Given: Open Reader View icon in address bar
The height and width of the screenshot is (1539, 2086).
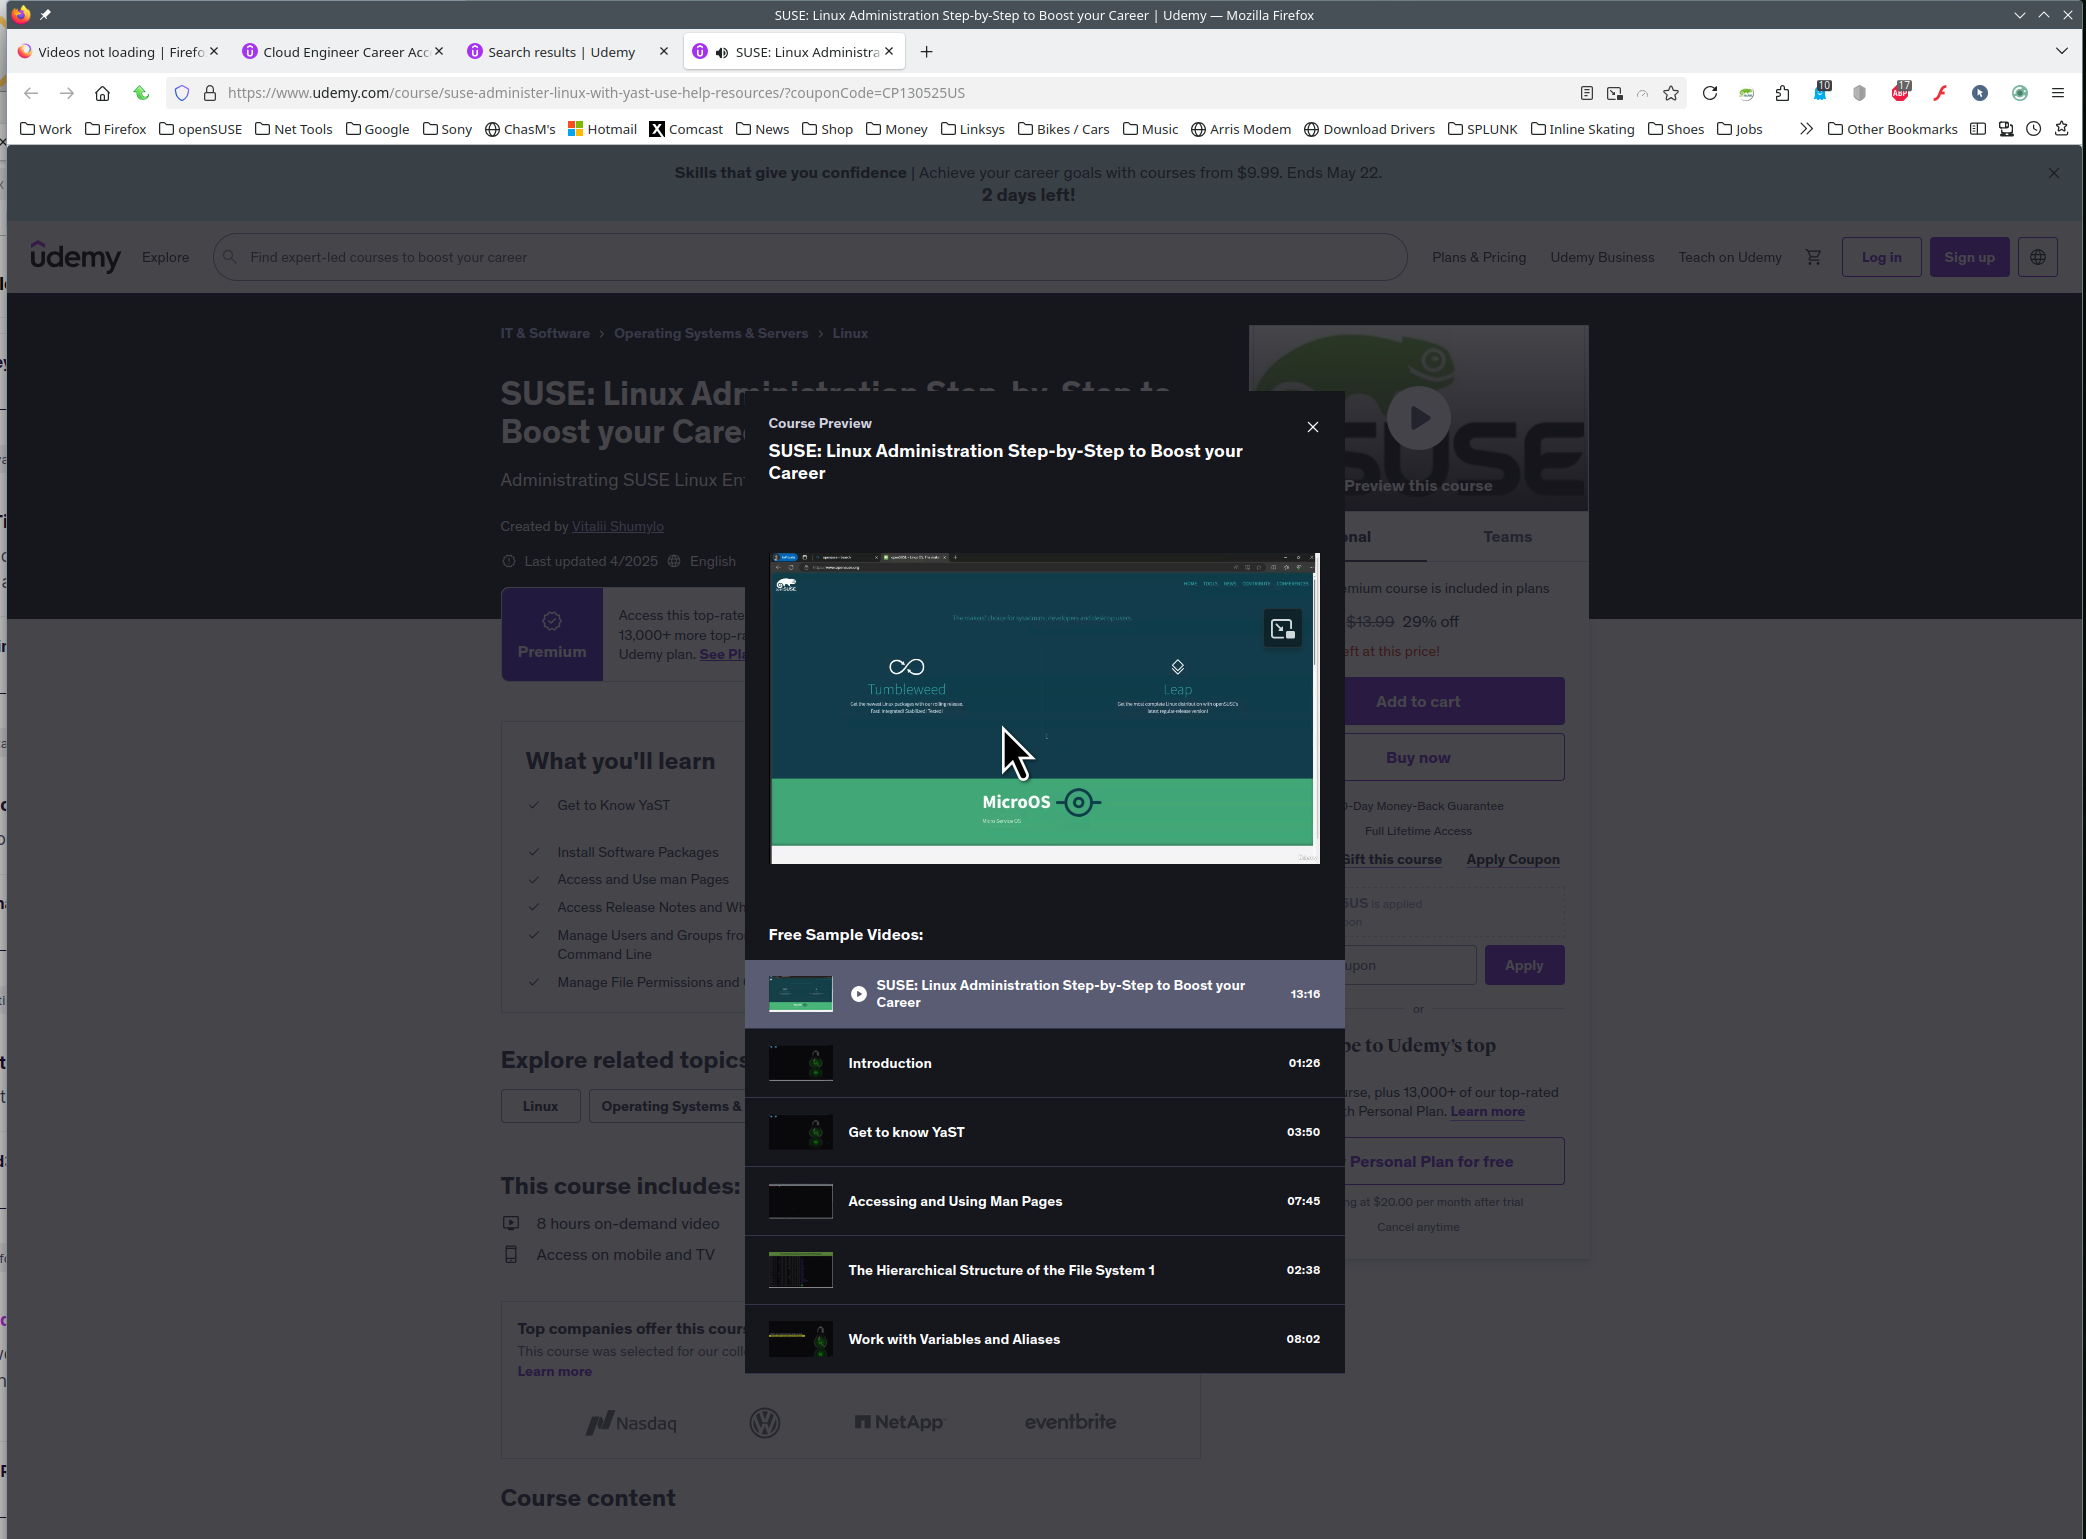Looking at the screenshot, I should [x=1586, y=93].
